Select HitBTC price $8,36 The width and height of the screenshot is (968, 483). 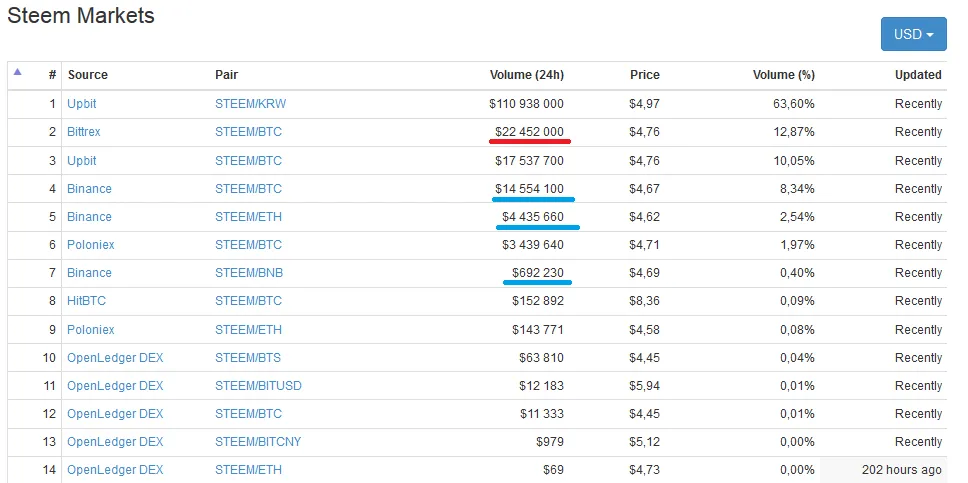click(x=645, y=301)
